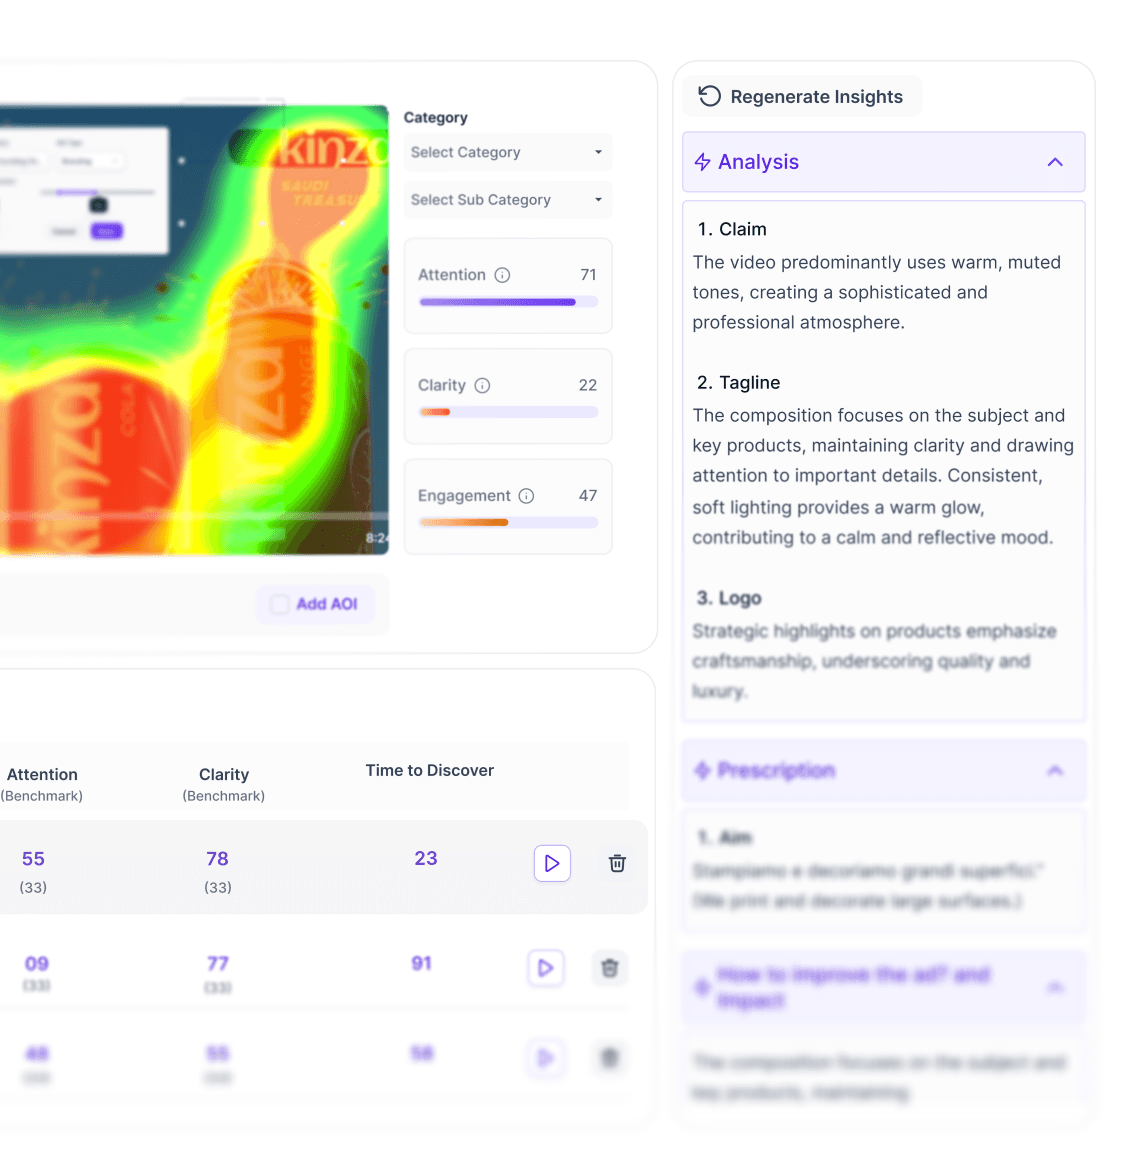This screenshot has height=1158, width=1128.
Task: Click the Attention score progress bar
Action: [x=508, y=302]
